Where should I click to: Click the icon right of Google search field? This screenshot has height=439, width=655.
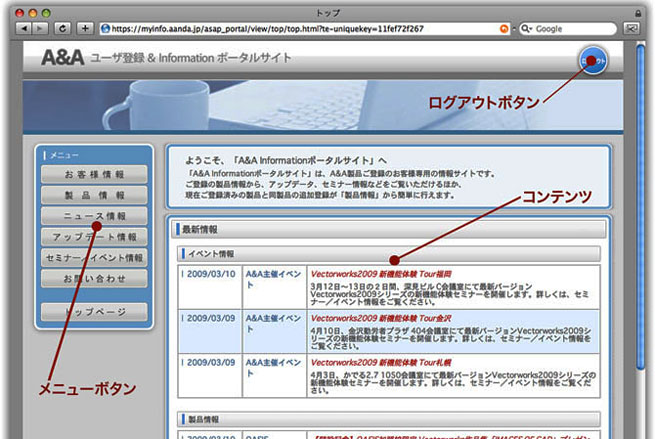tap(631, 29)
